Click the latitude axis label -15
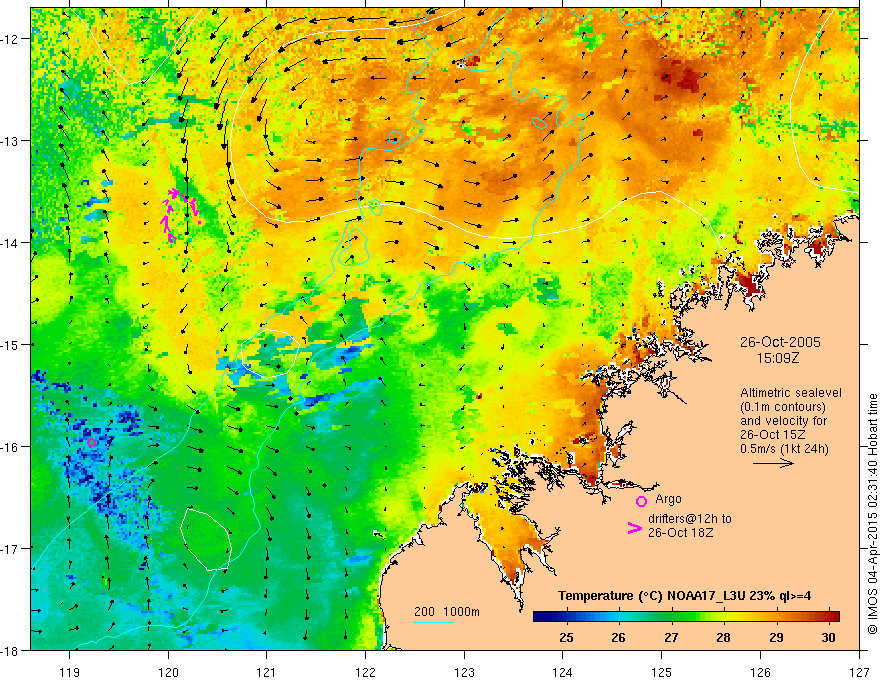Image resolution: width=880 pixels, height=680 pixels. [10, 344]
